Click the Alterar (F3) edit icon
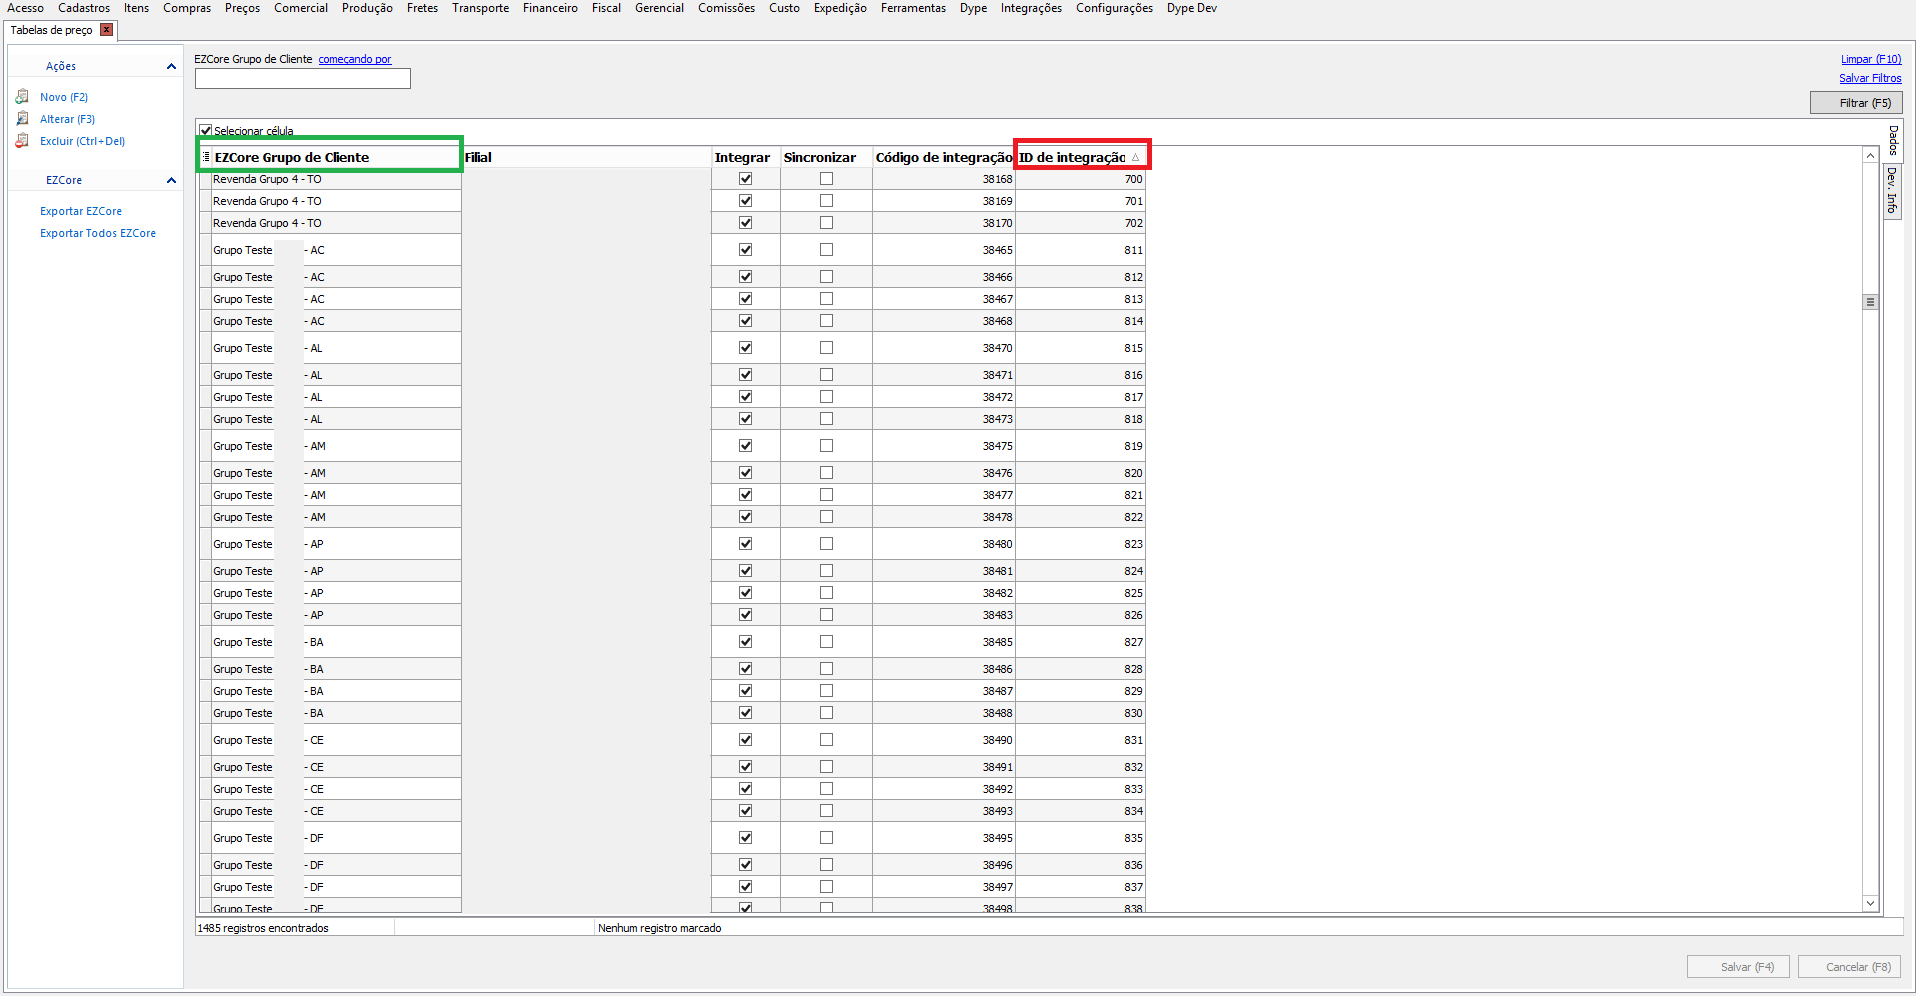Viewport: 1916px width, 996px height. 22,119
